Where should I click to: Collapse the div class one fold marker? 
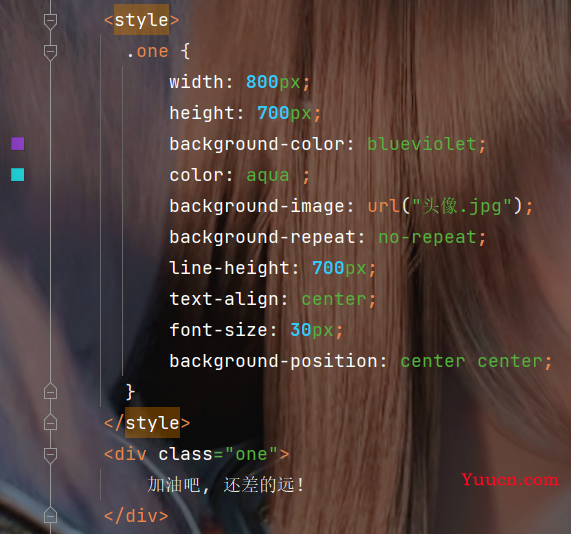(x=50, y=455)
